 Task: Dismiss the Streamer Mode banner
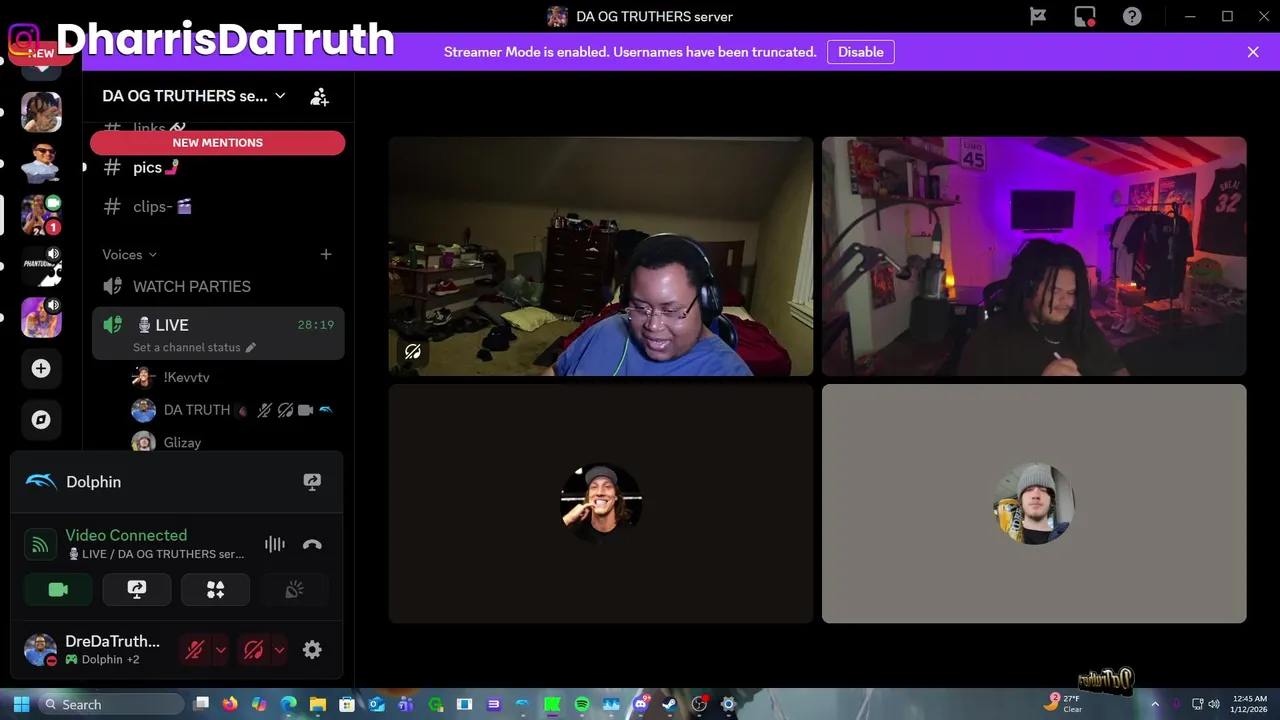1253,52
